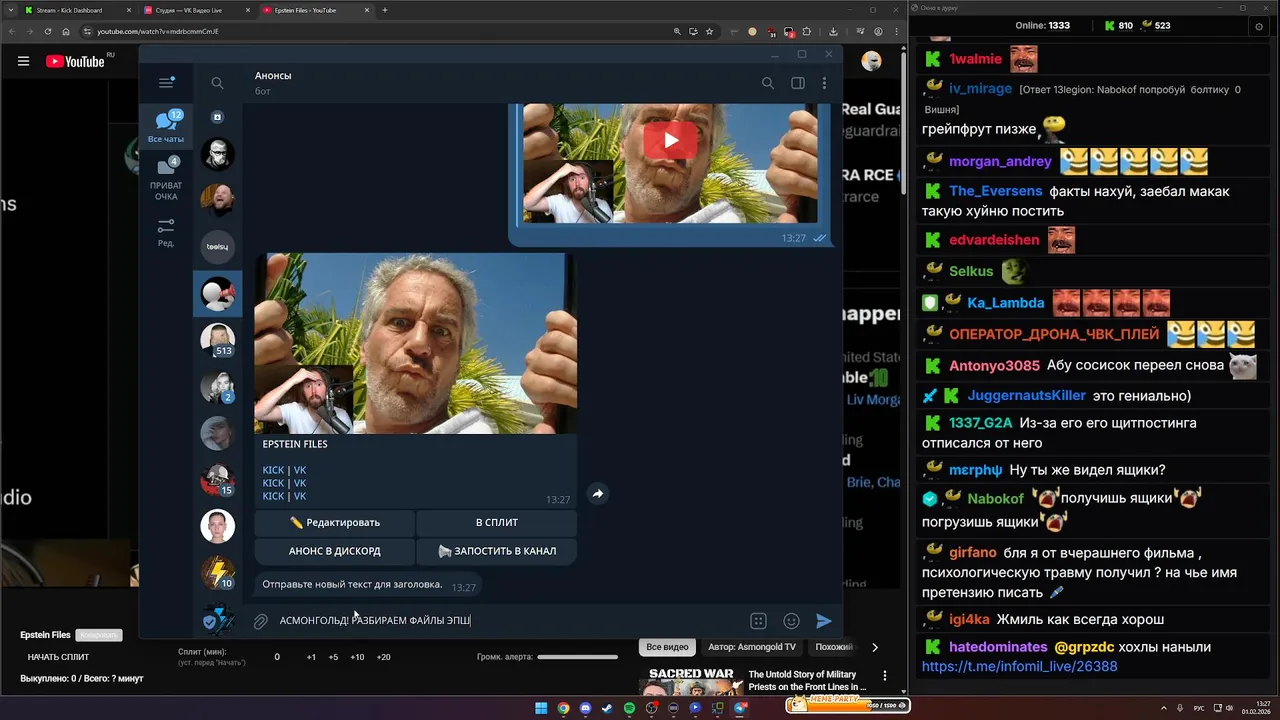Click username Nabokof in chat
This screenshot has width=1280, height=720.
click(x=995, y=498)
